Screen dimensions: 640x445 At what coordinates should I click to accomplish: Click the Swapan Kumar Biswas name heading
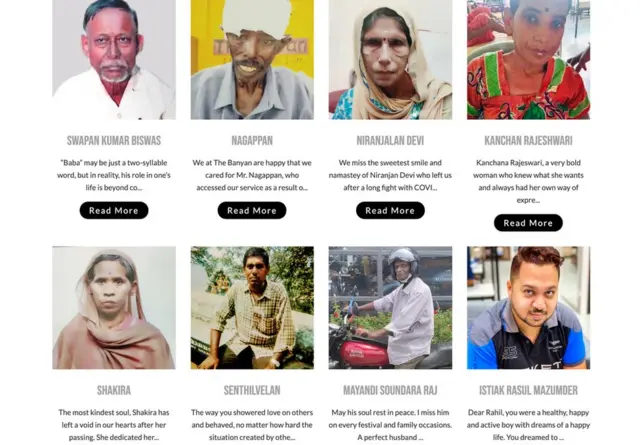114,141
